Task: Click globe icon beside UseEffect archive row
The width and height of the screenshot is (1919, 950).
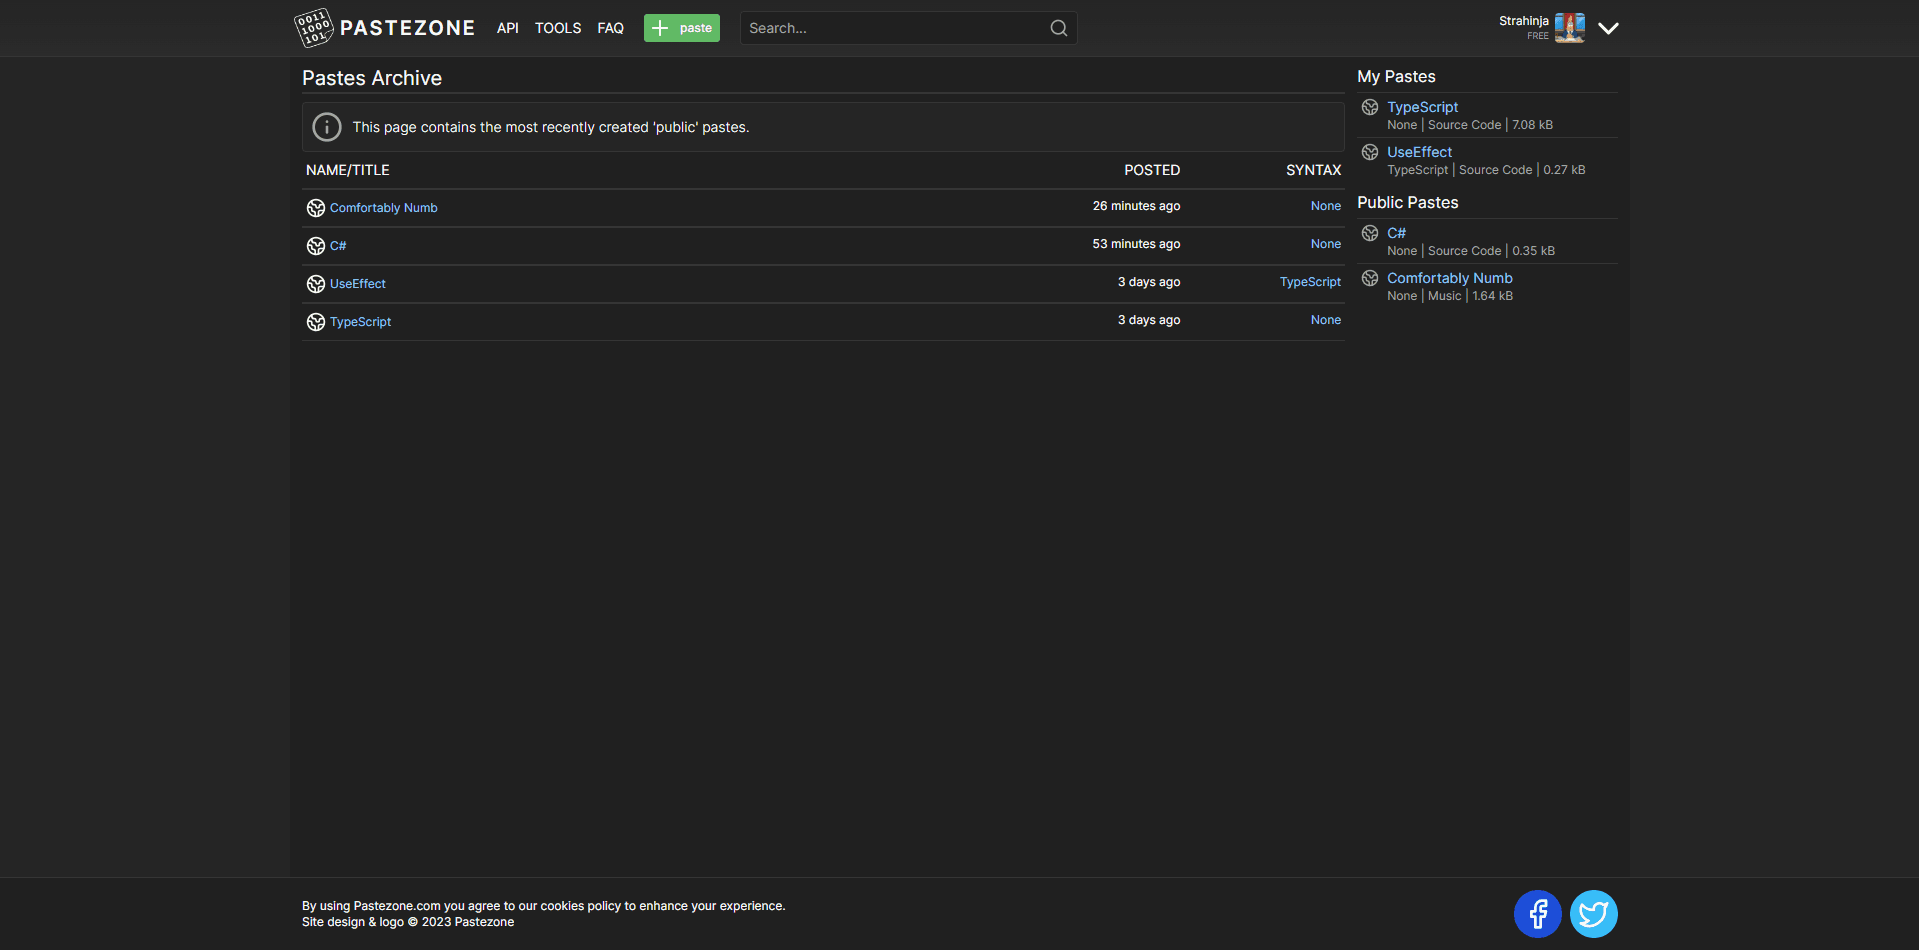Action: 316,284
